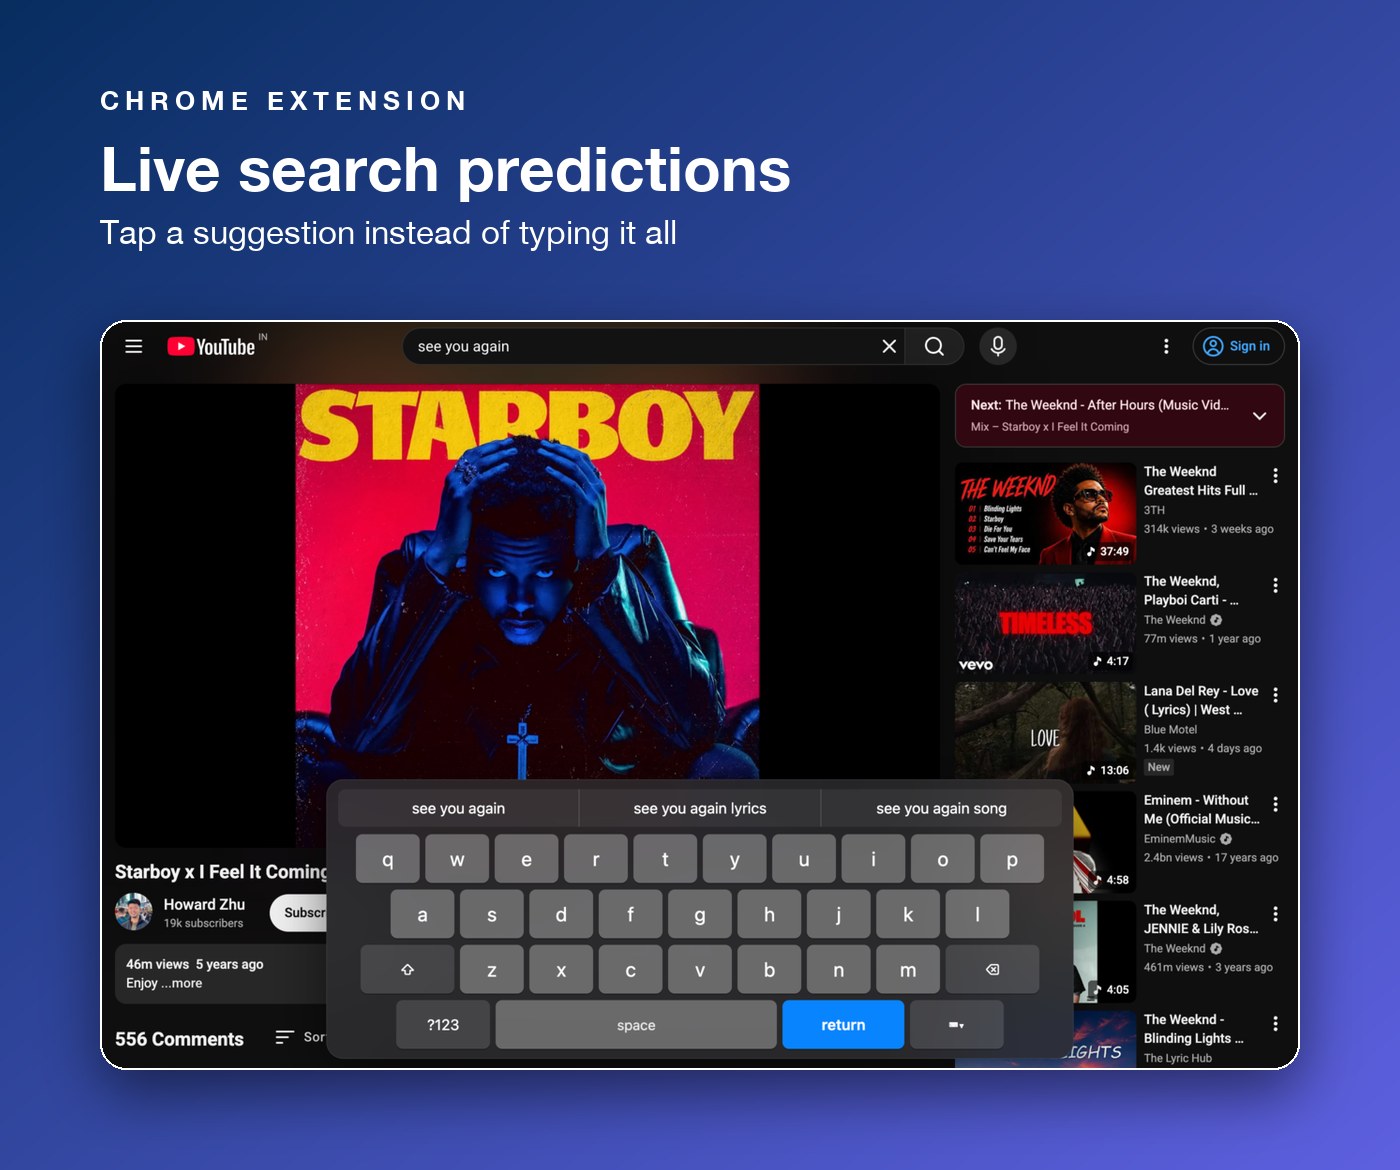Tap the l key
Image resolution: width=1400 pixels, height=1170 pixels.
977,914
